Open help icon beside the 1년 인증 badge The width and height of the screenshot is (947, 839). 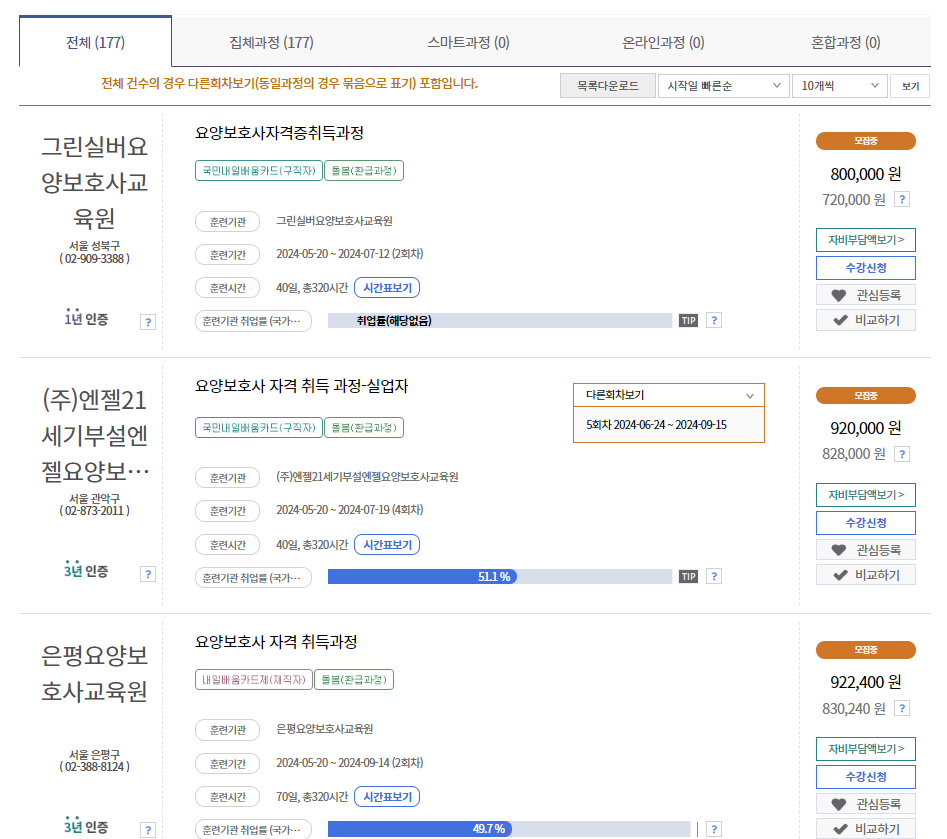(x=148, y=322)
